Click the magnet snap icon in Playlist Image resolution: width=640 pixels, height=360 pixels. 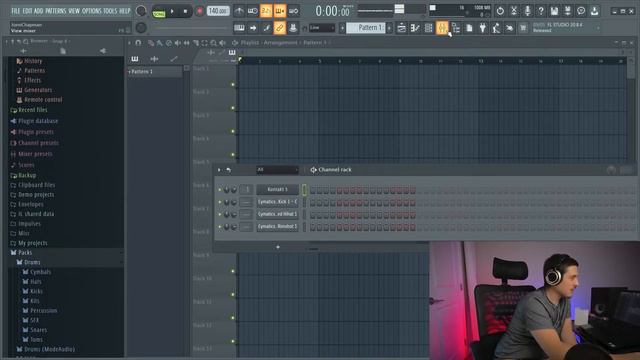[138, 42]
